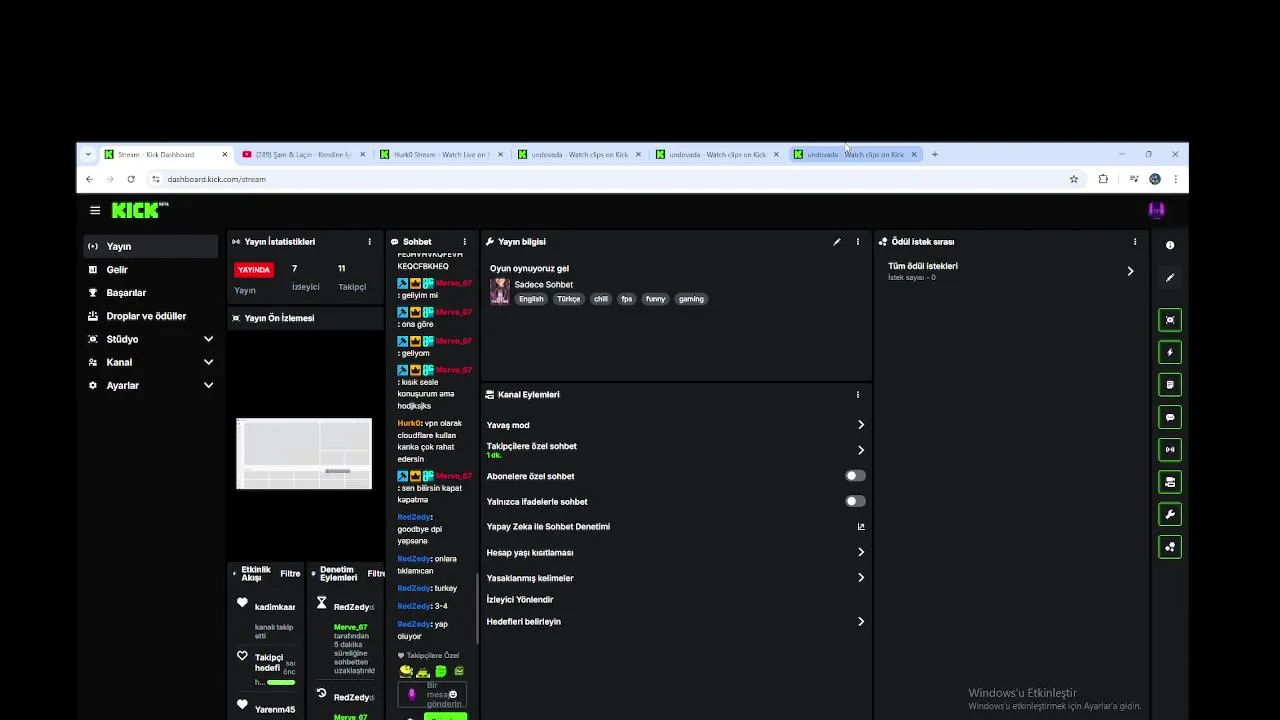Screen dimensions: 1280x720
Task: Open the Kanal Eylemleri three-dot menu
Action: (857, 395)
